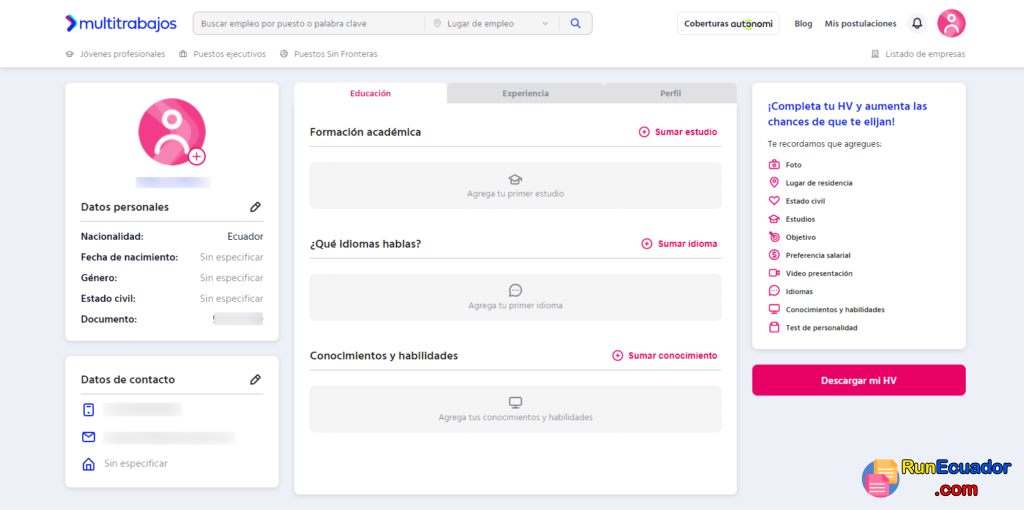This screenshot has height=510, width=1024.
Task: Click the video camera icon beside Video presentación
Action: [774, 273]
